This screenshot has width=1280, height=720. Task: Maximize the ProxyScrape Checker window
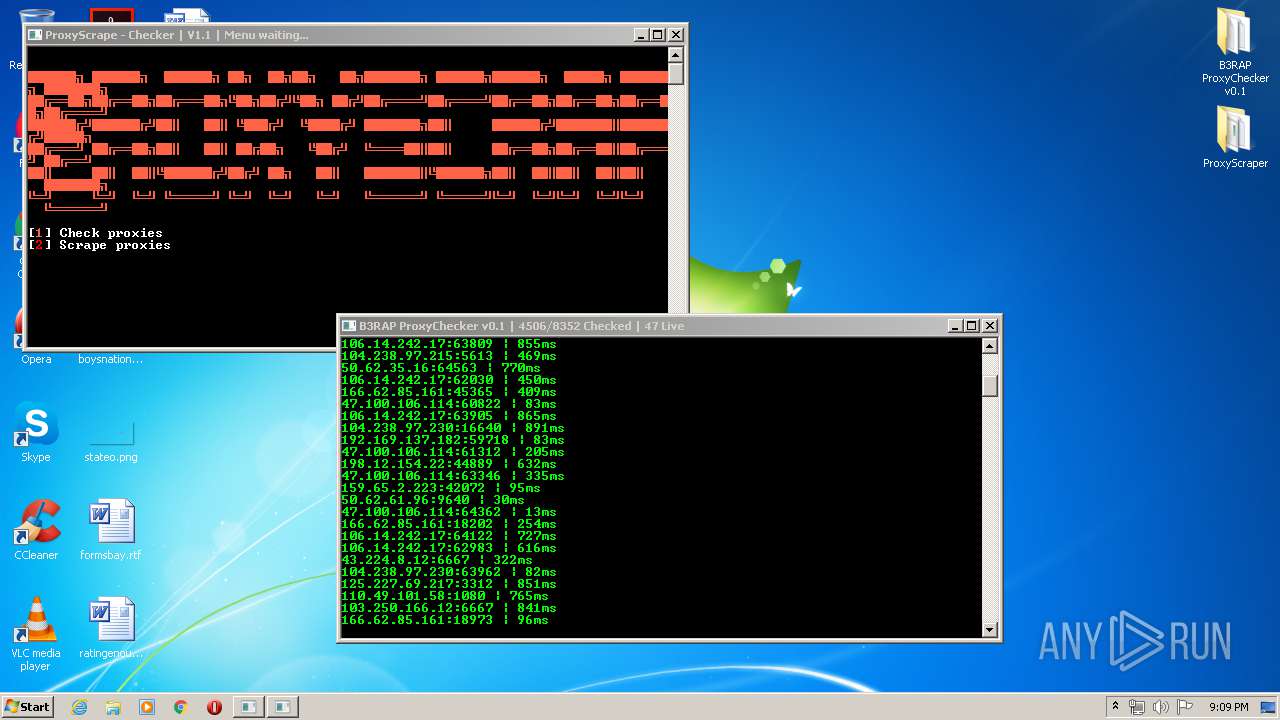(x=658, y=35)
